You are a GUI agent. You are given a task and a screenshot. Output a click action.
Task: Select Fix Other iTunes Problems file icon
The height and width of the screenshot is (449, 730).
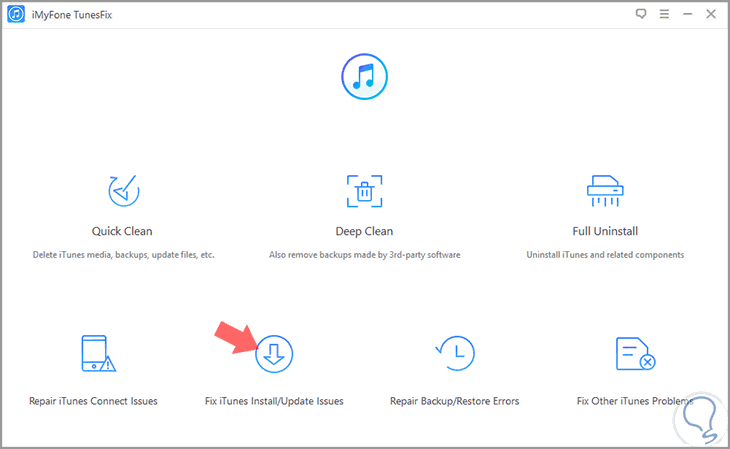[x=635, y=354]
